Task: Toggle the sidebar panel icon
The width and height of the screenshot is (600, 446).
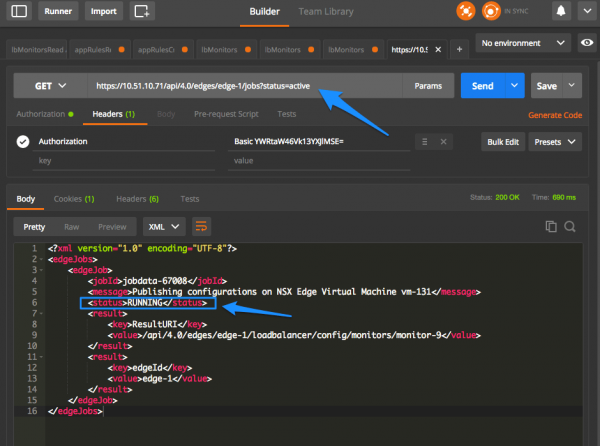Action: (x=19, y=11)
